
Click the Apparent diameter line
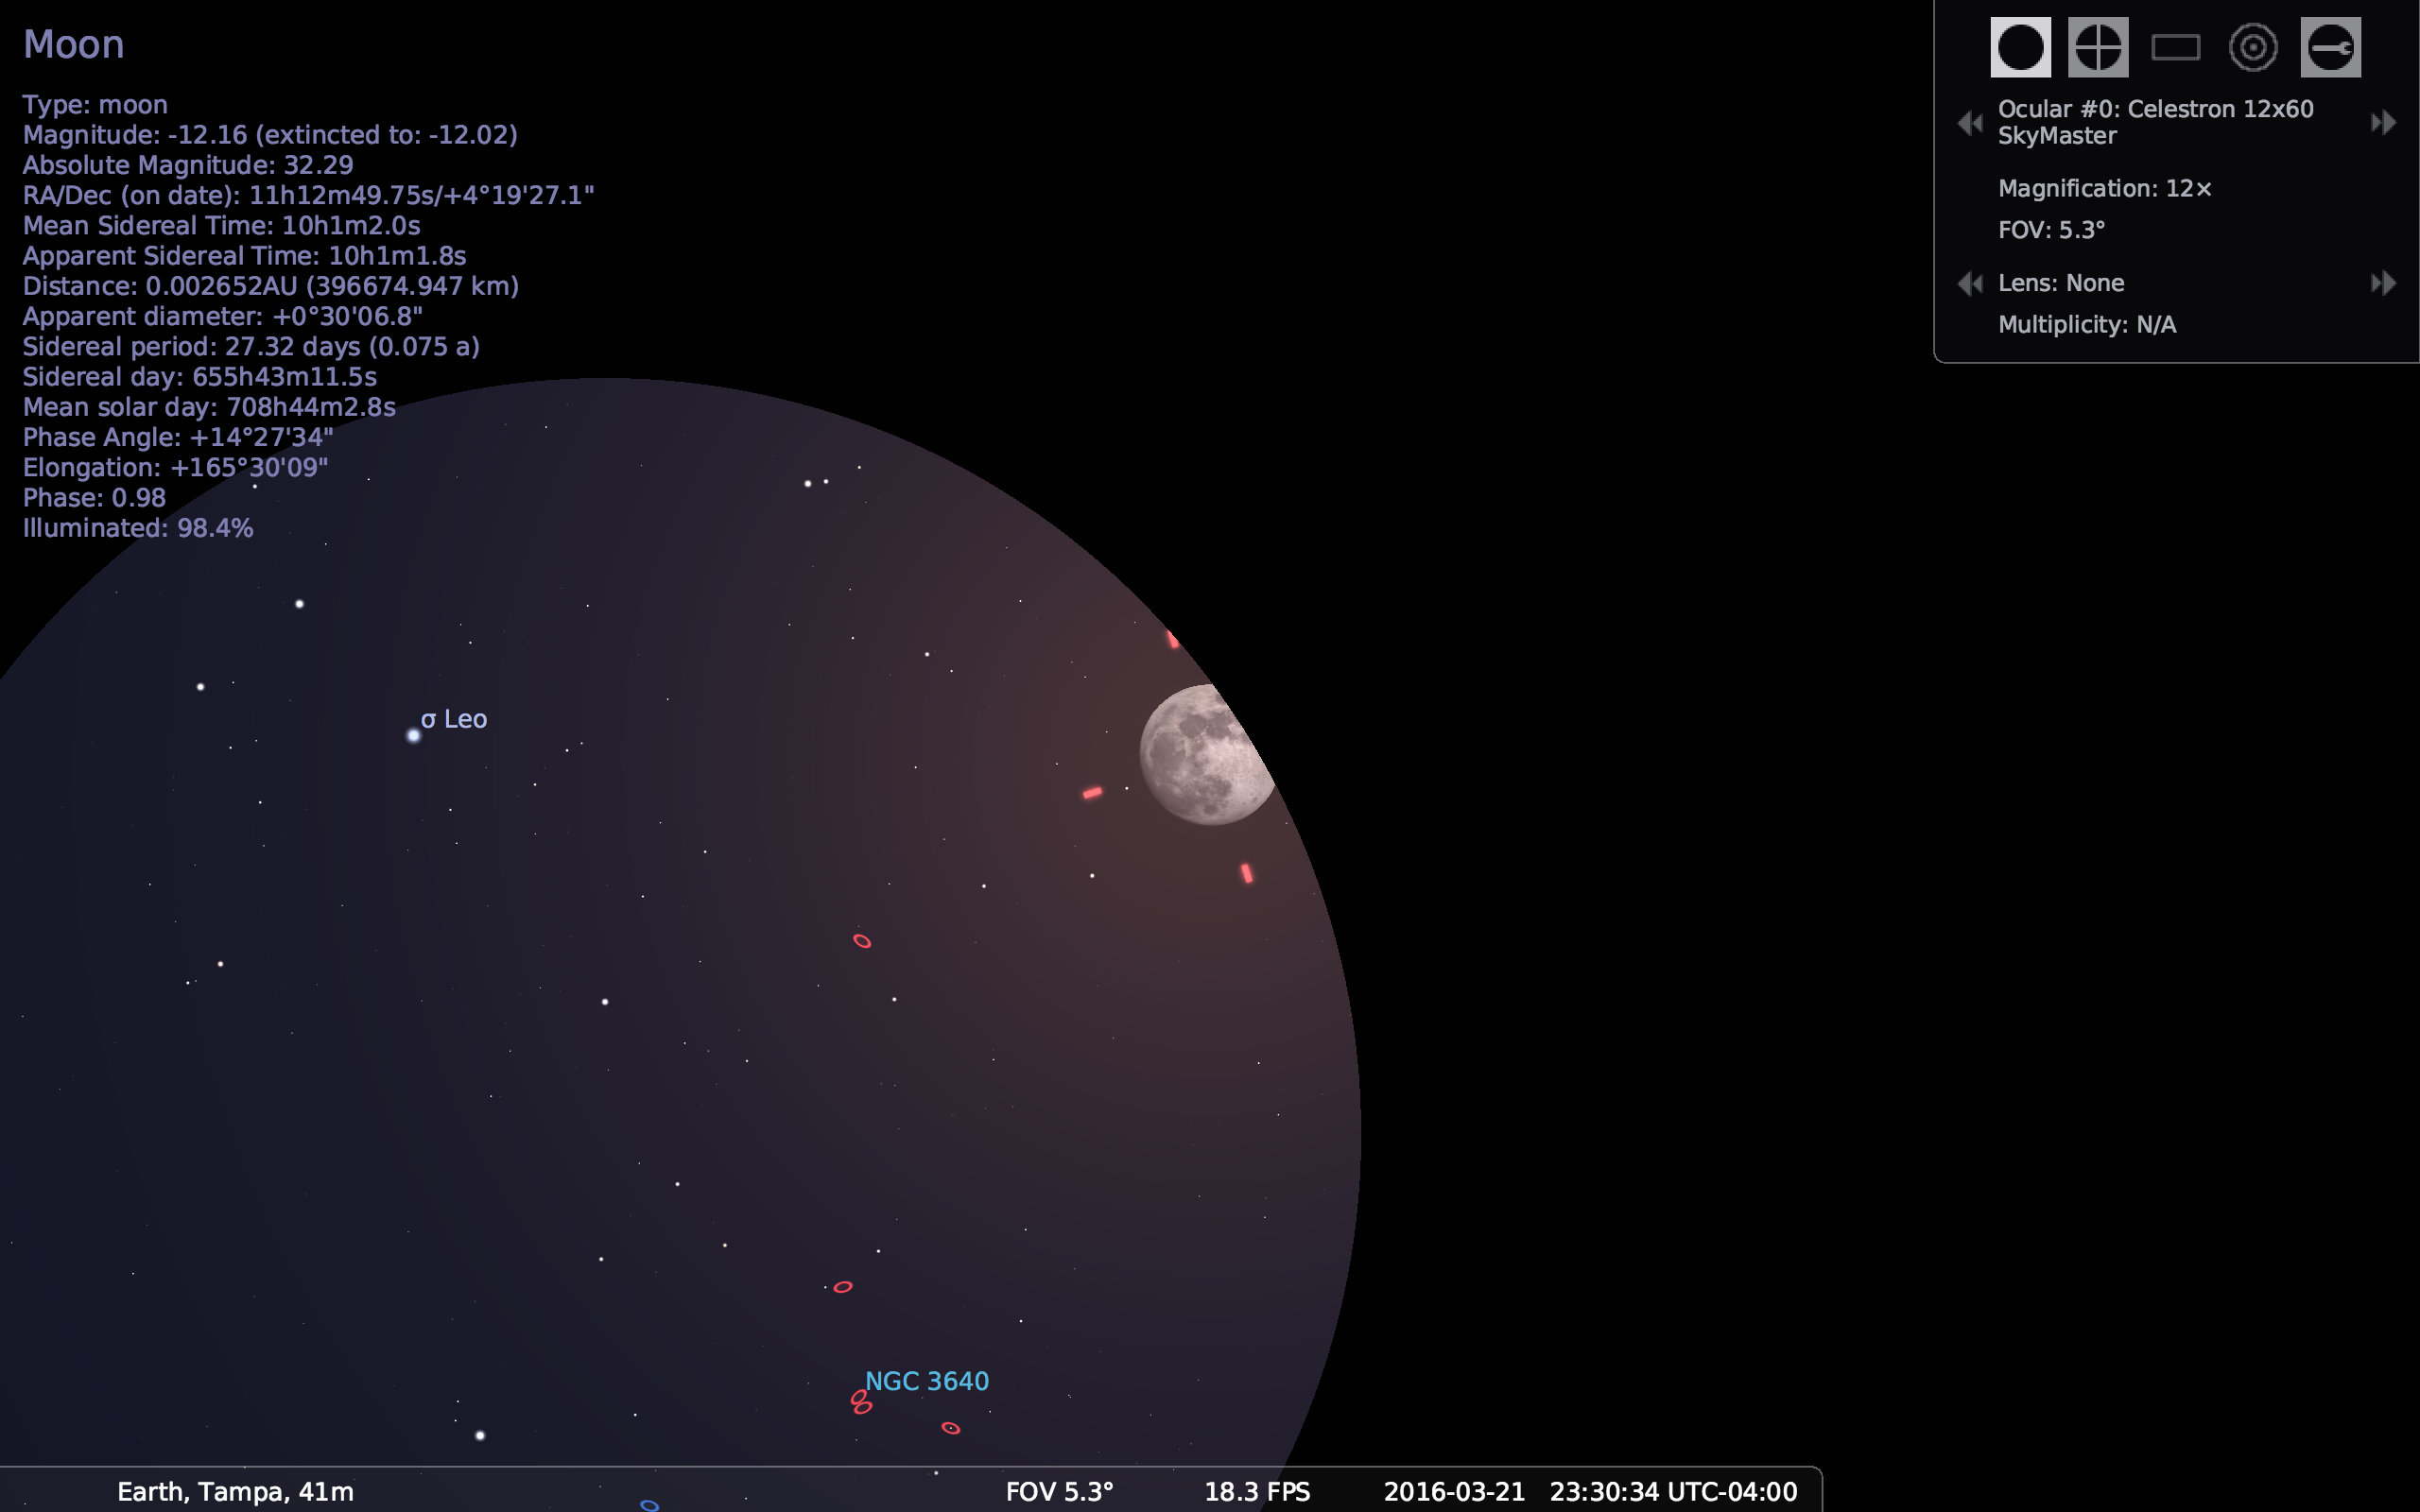coord(223,317)
